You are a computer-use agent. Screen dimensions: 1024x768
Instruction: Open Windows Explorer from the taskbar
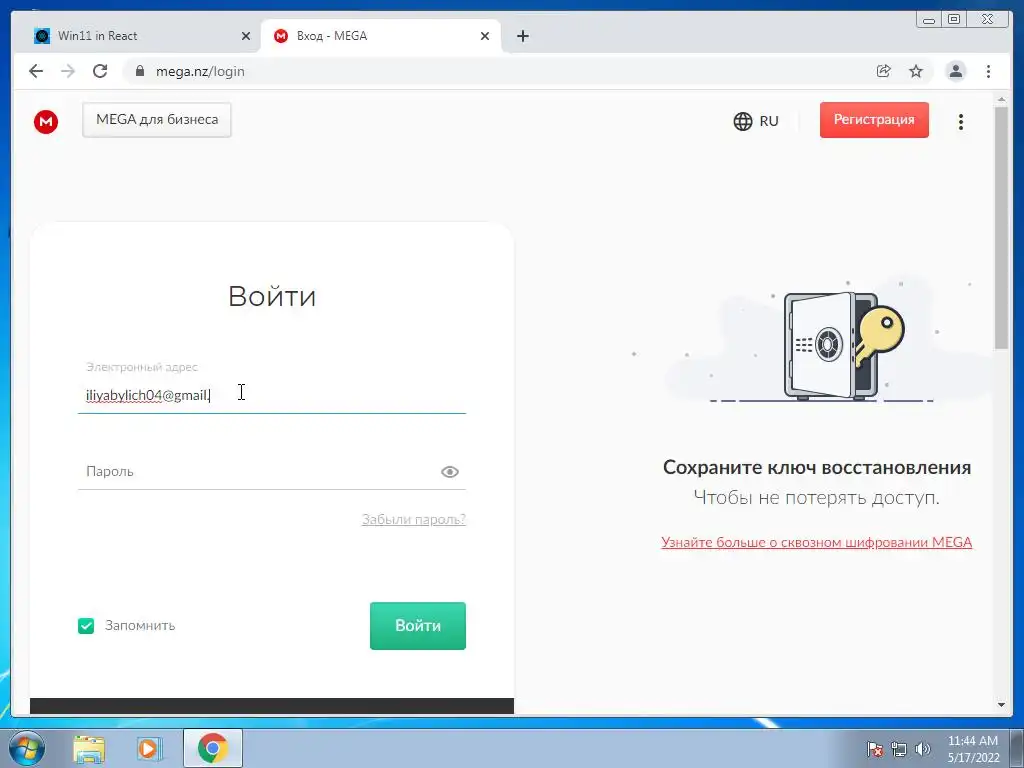pyautogui.click(x=89, y=748)
